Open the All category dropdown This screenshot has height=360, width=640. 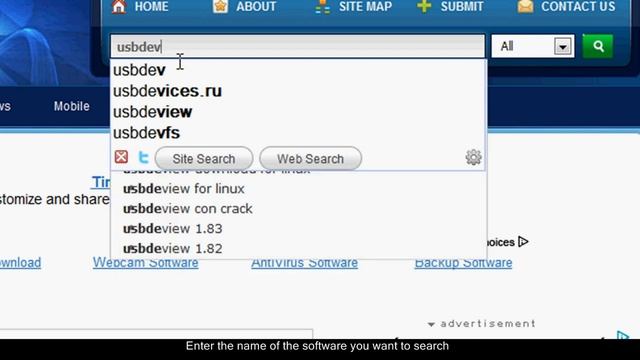533,46
